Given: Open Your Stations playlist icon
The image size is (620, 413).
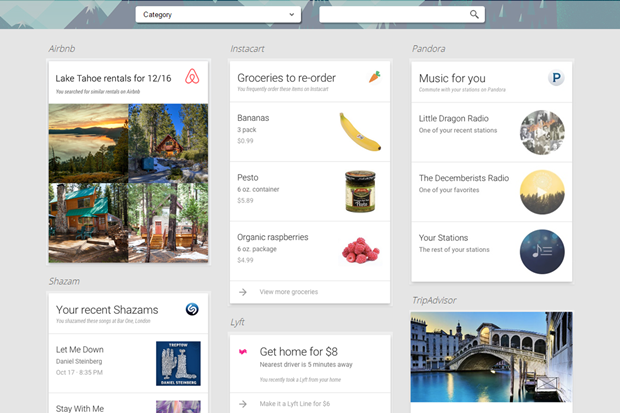Looking at the screenshot, I should click(x=542, y=252).
